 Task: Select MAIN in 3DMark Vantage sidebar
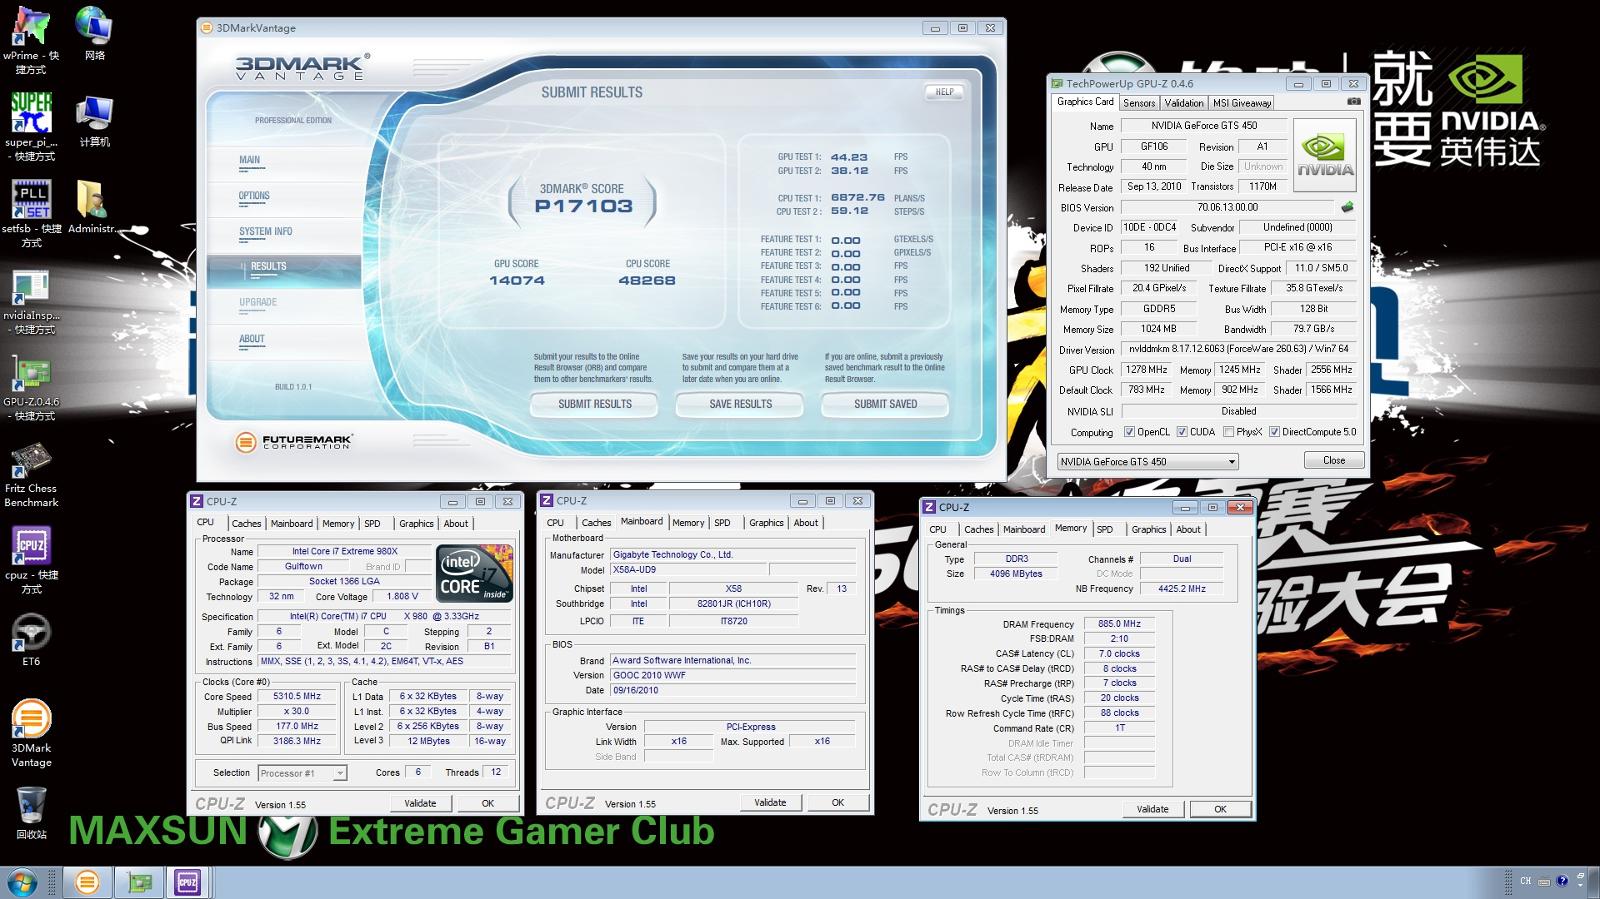click(250, 160)
